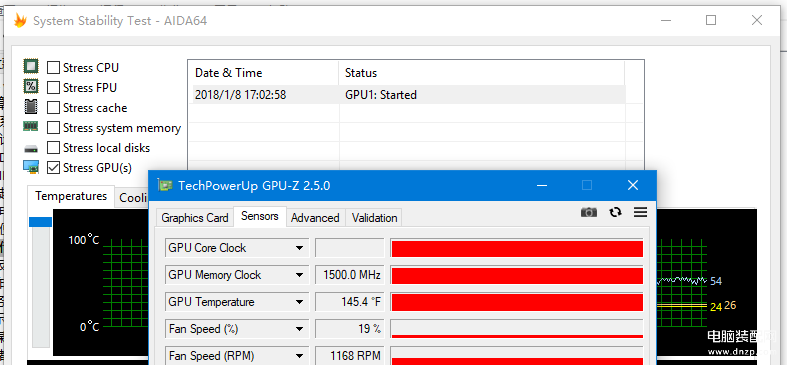
Task: Click the RAM module icon beside Stress system memory
Action: (x=31, y=127)
